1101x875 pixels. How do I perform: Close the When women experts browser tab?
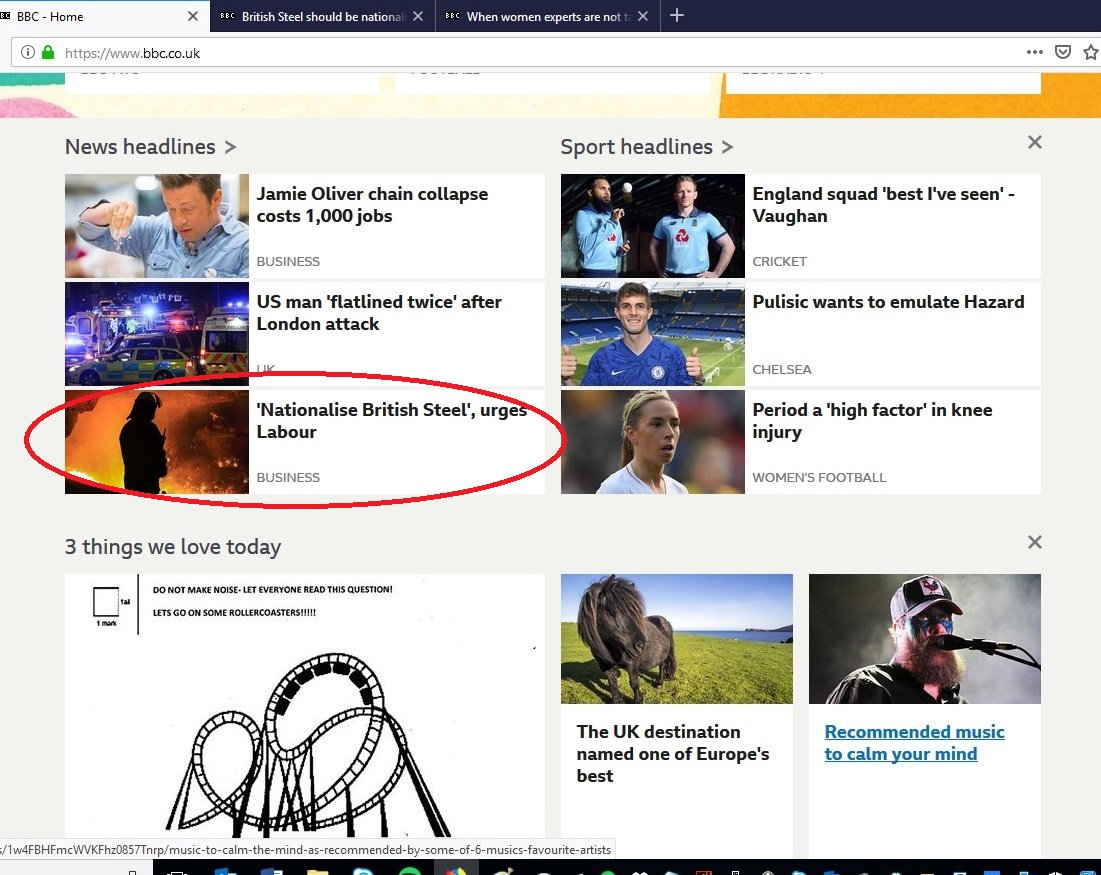642,16
